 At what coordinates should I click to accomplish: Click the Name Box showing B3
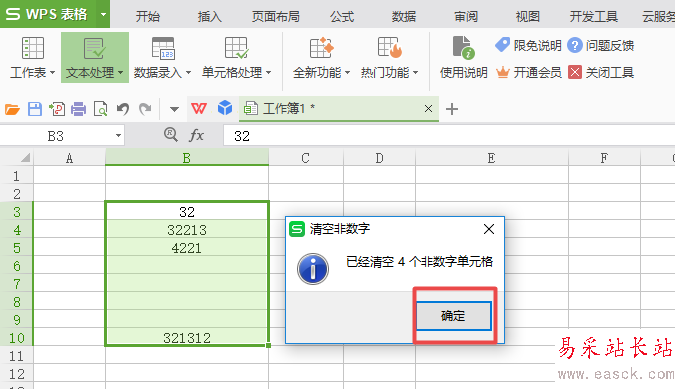[x=56, y=136]
